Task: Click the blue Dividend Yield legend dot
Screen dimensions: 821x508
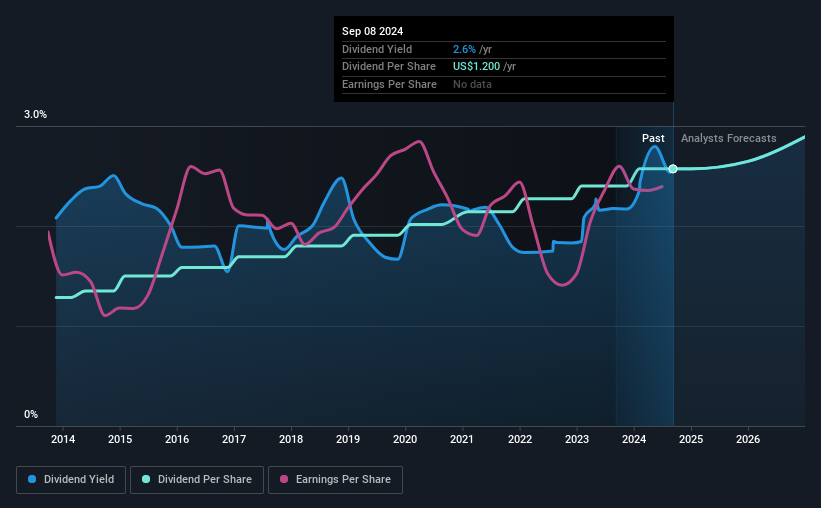Action: click(32, 479)
